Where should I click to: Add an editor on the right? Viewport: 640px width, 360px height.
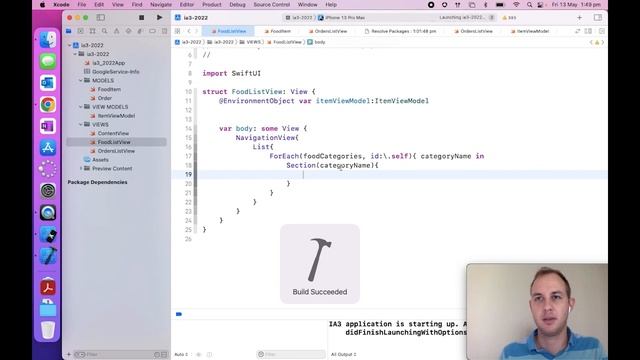pyautogui.click(x=602, y=31)
